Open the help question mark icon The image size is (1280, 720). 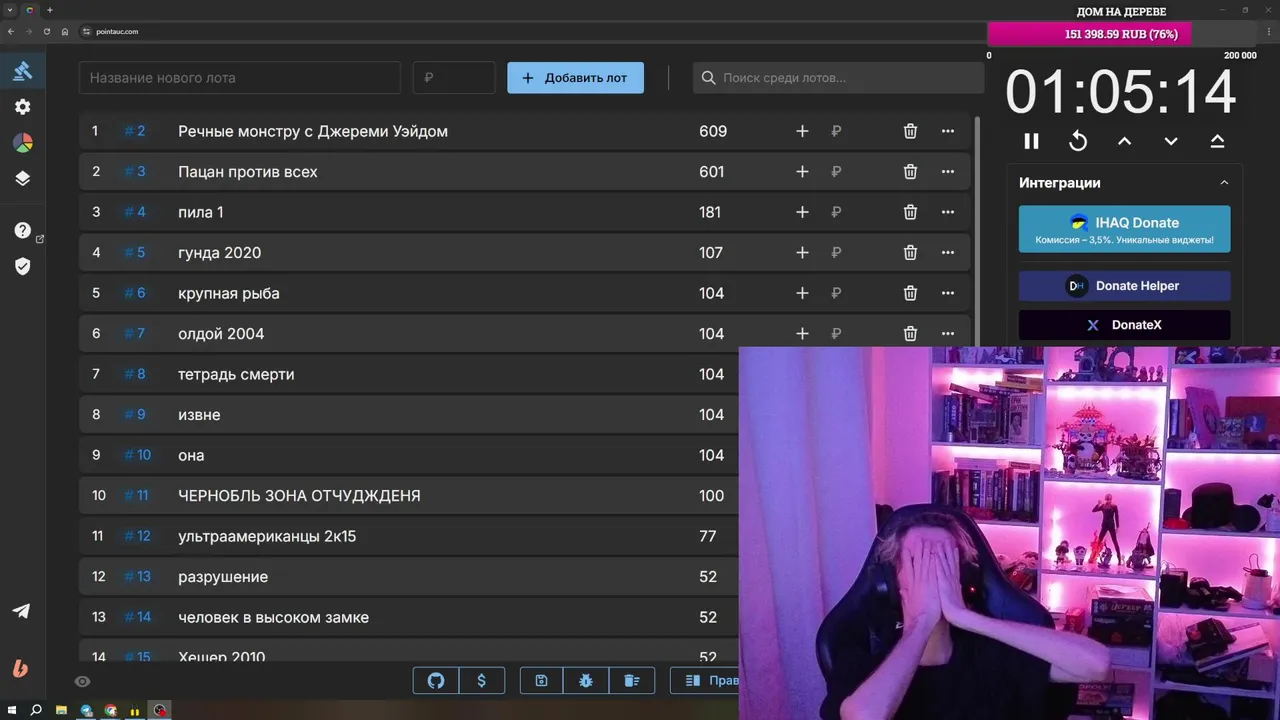pyautogui.click(x=22, y=230)
